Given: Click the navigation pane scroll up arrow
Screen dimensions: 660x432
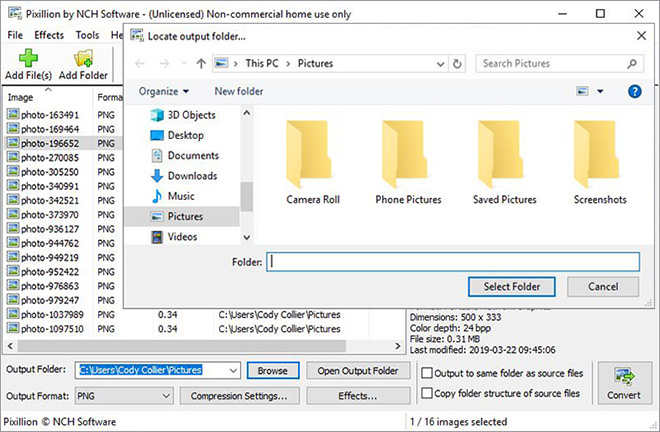Looking at the screenshot, I should pyautogui.click(x=247, y=113).
